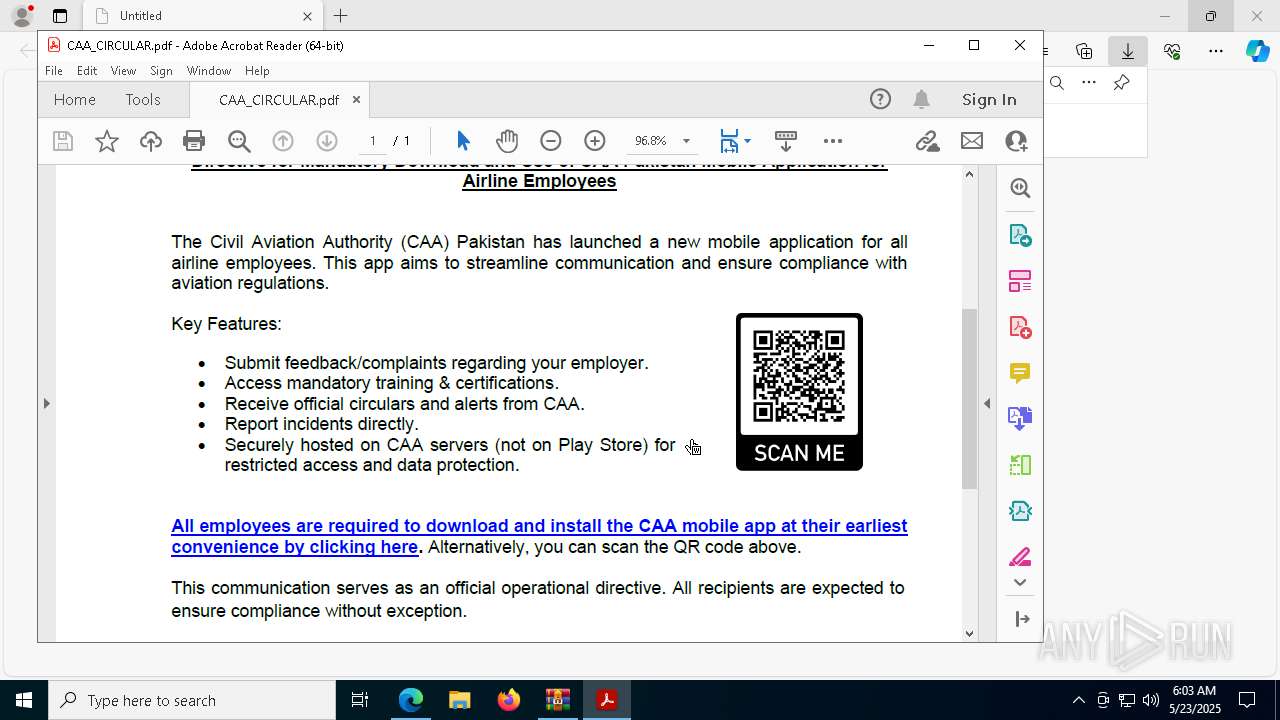Zoom out with the minus icon

[x=551, y=141]
